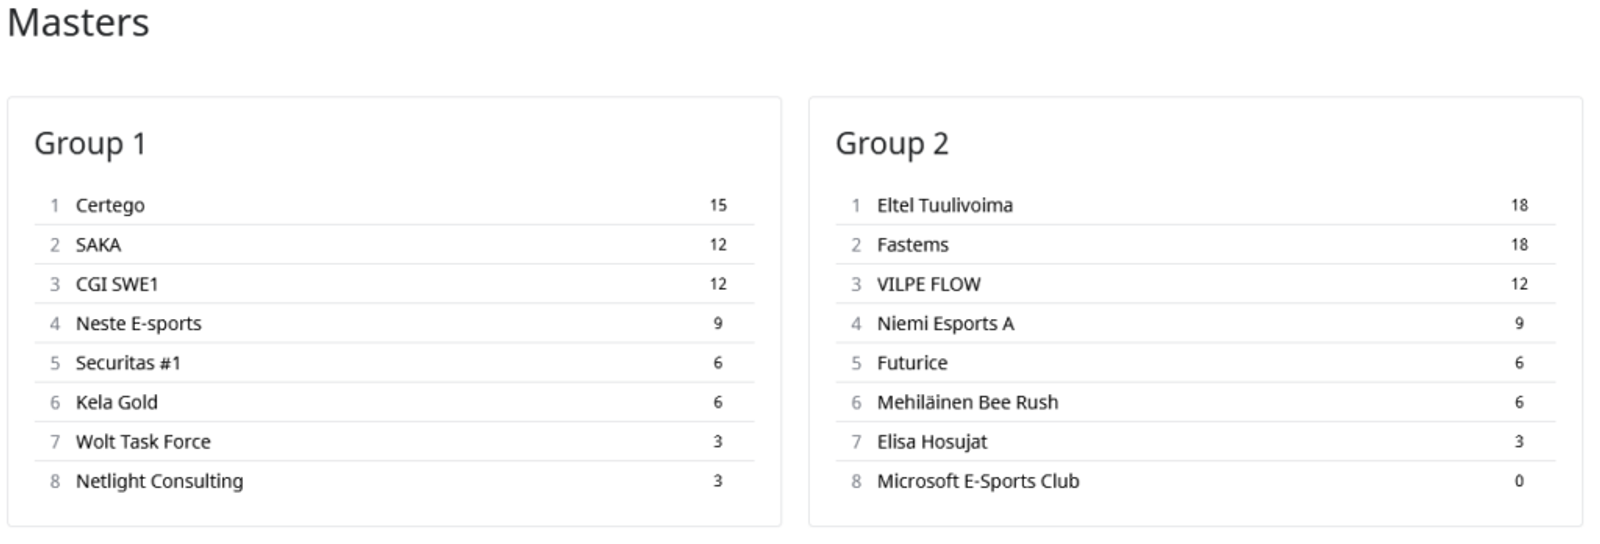This screenshot has height=544, width=1600.
Task: Select CGI SWE1 in Group 1
Action: point(117,284)
